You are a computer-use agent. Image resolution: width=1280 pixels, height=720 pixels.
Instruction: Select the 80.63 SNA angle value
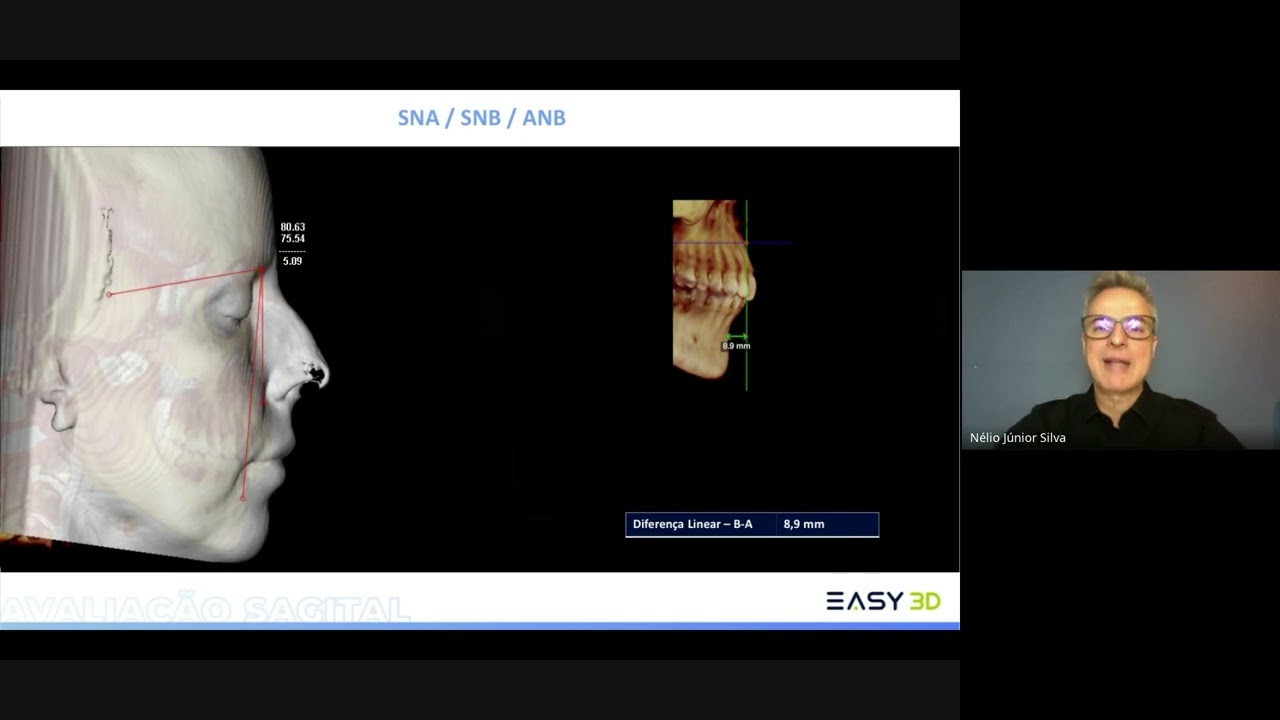[293, 227]
